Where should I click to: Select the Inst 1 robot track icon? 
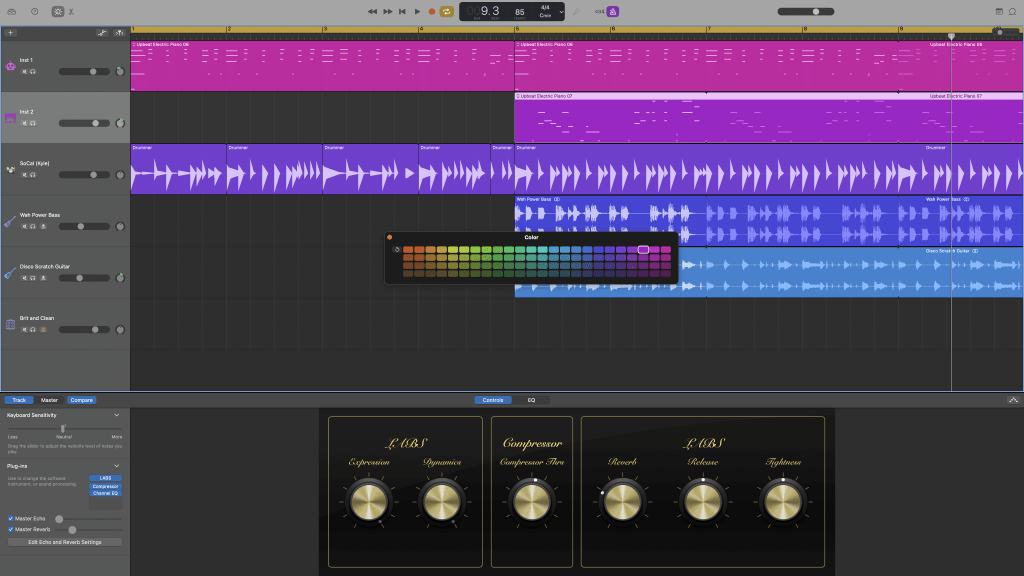(x=11, y=66)
